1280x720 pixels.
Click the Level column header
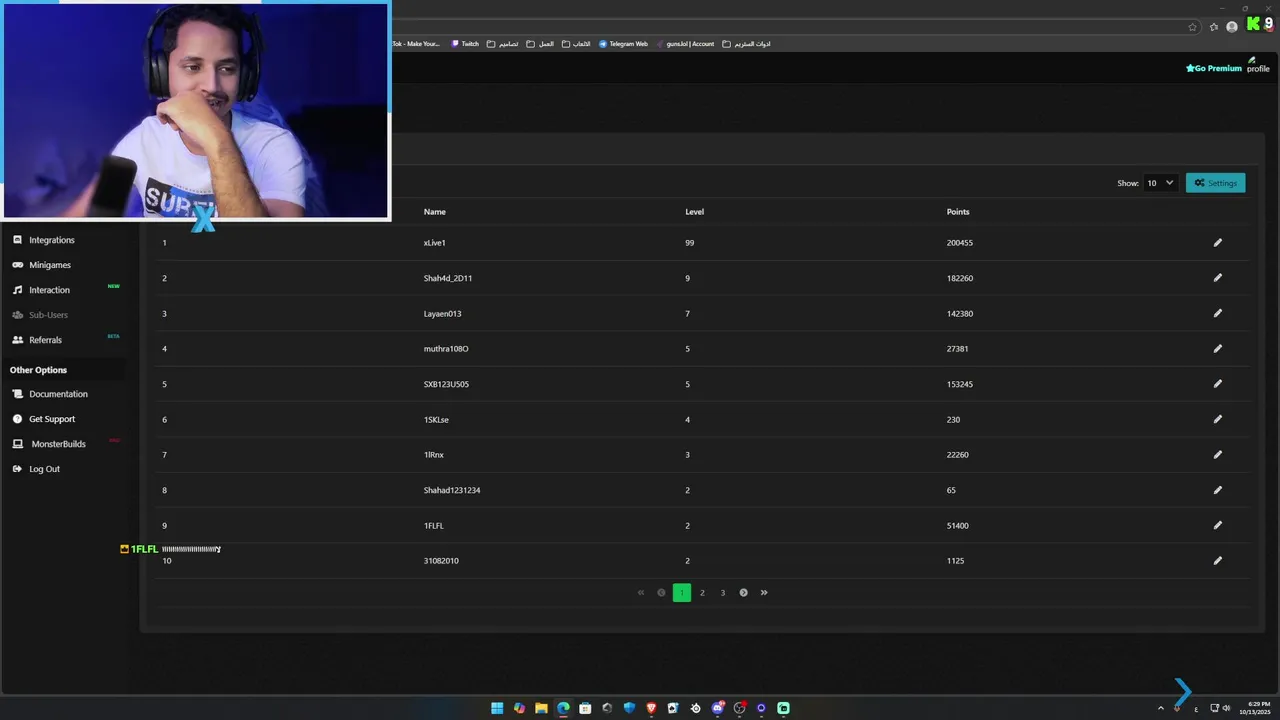pos(694,212)
